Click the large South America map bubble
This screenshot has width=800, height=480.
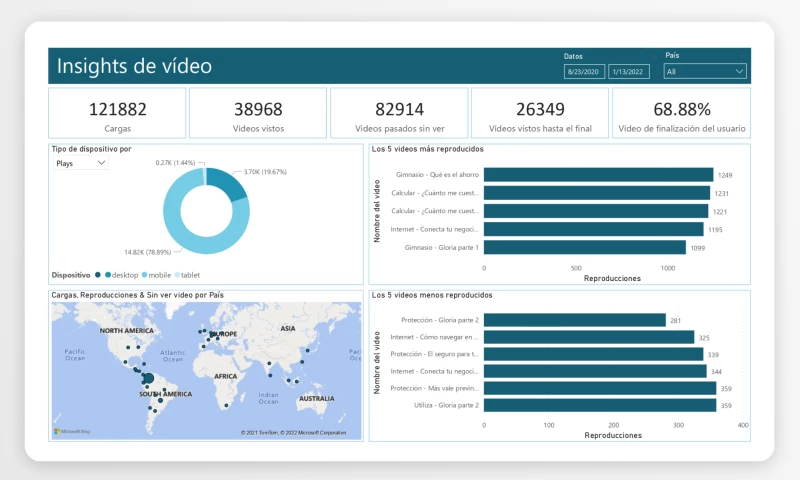[148, 378]
